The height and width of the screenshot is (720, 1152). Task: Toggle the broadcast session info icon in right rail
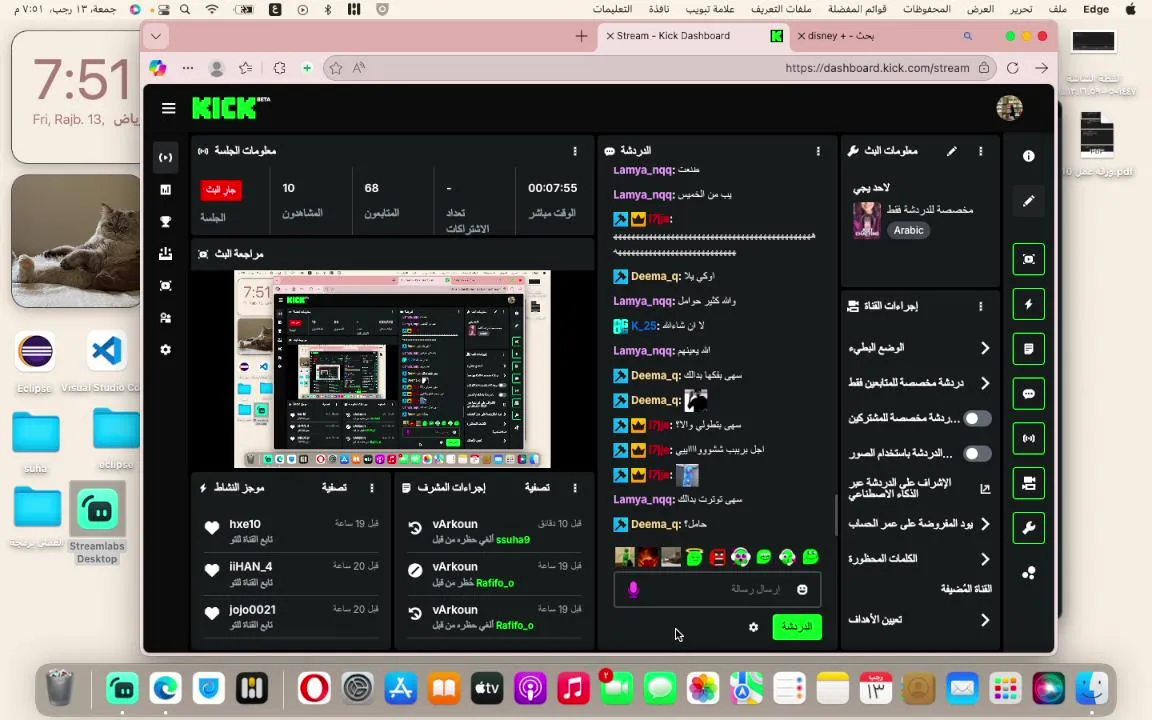1029,439
